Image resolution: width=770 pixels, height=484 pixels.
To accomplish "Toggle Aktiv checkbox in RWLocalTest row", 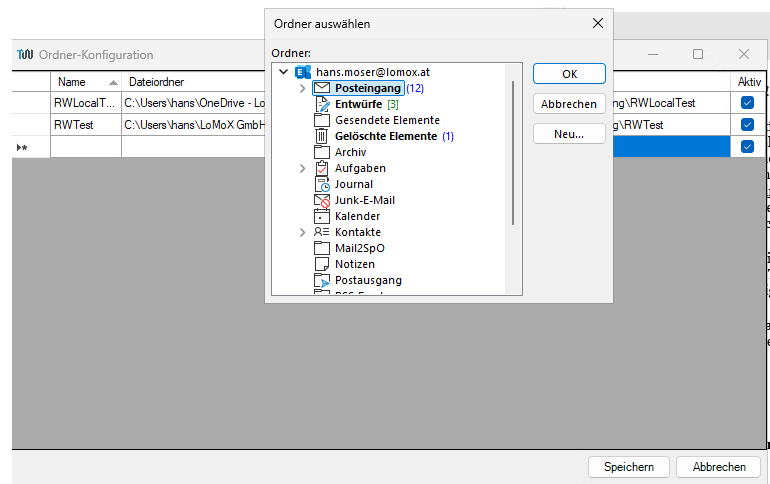I will tap(747, 103).
